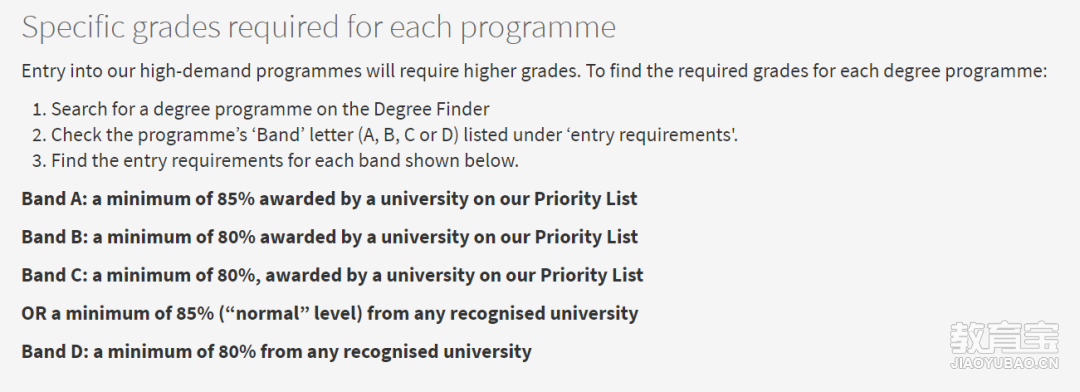Click list item two about the 'Band' letter

[x=385, y=134]
